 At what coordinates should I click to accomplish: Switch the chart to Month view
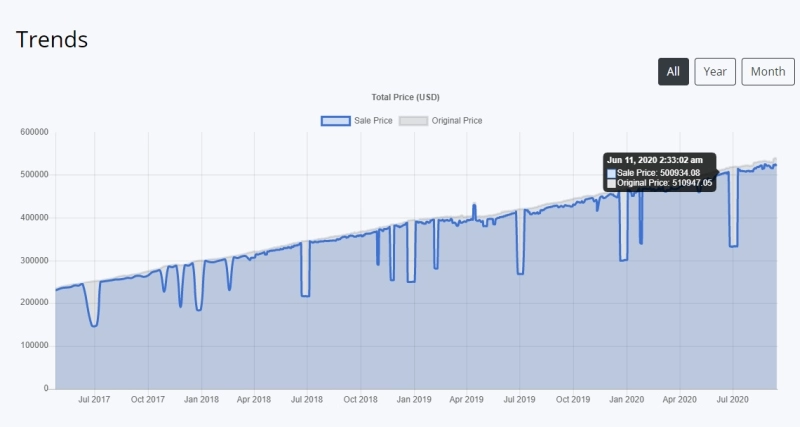point(767,72)
